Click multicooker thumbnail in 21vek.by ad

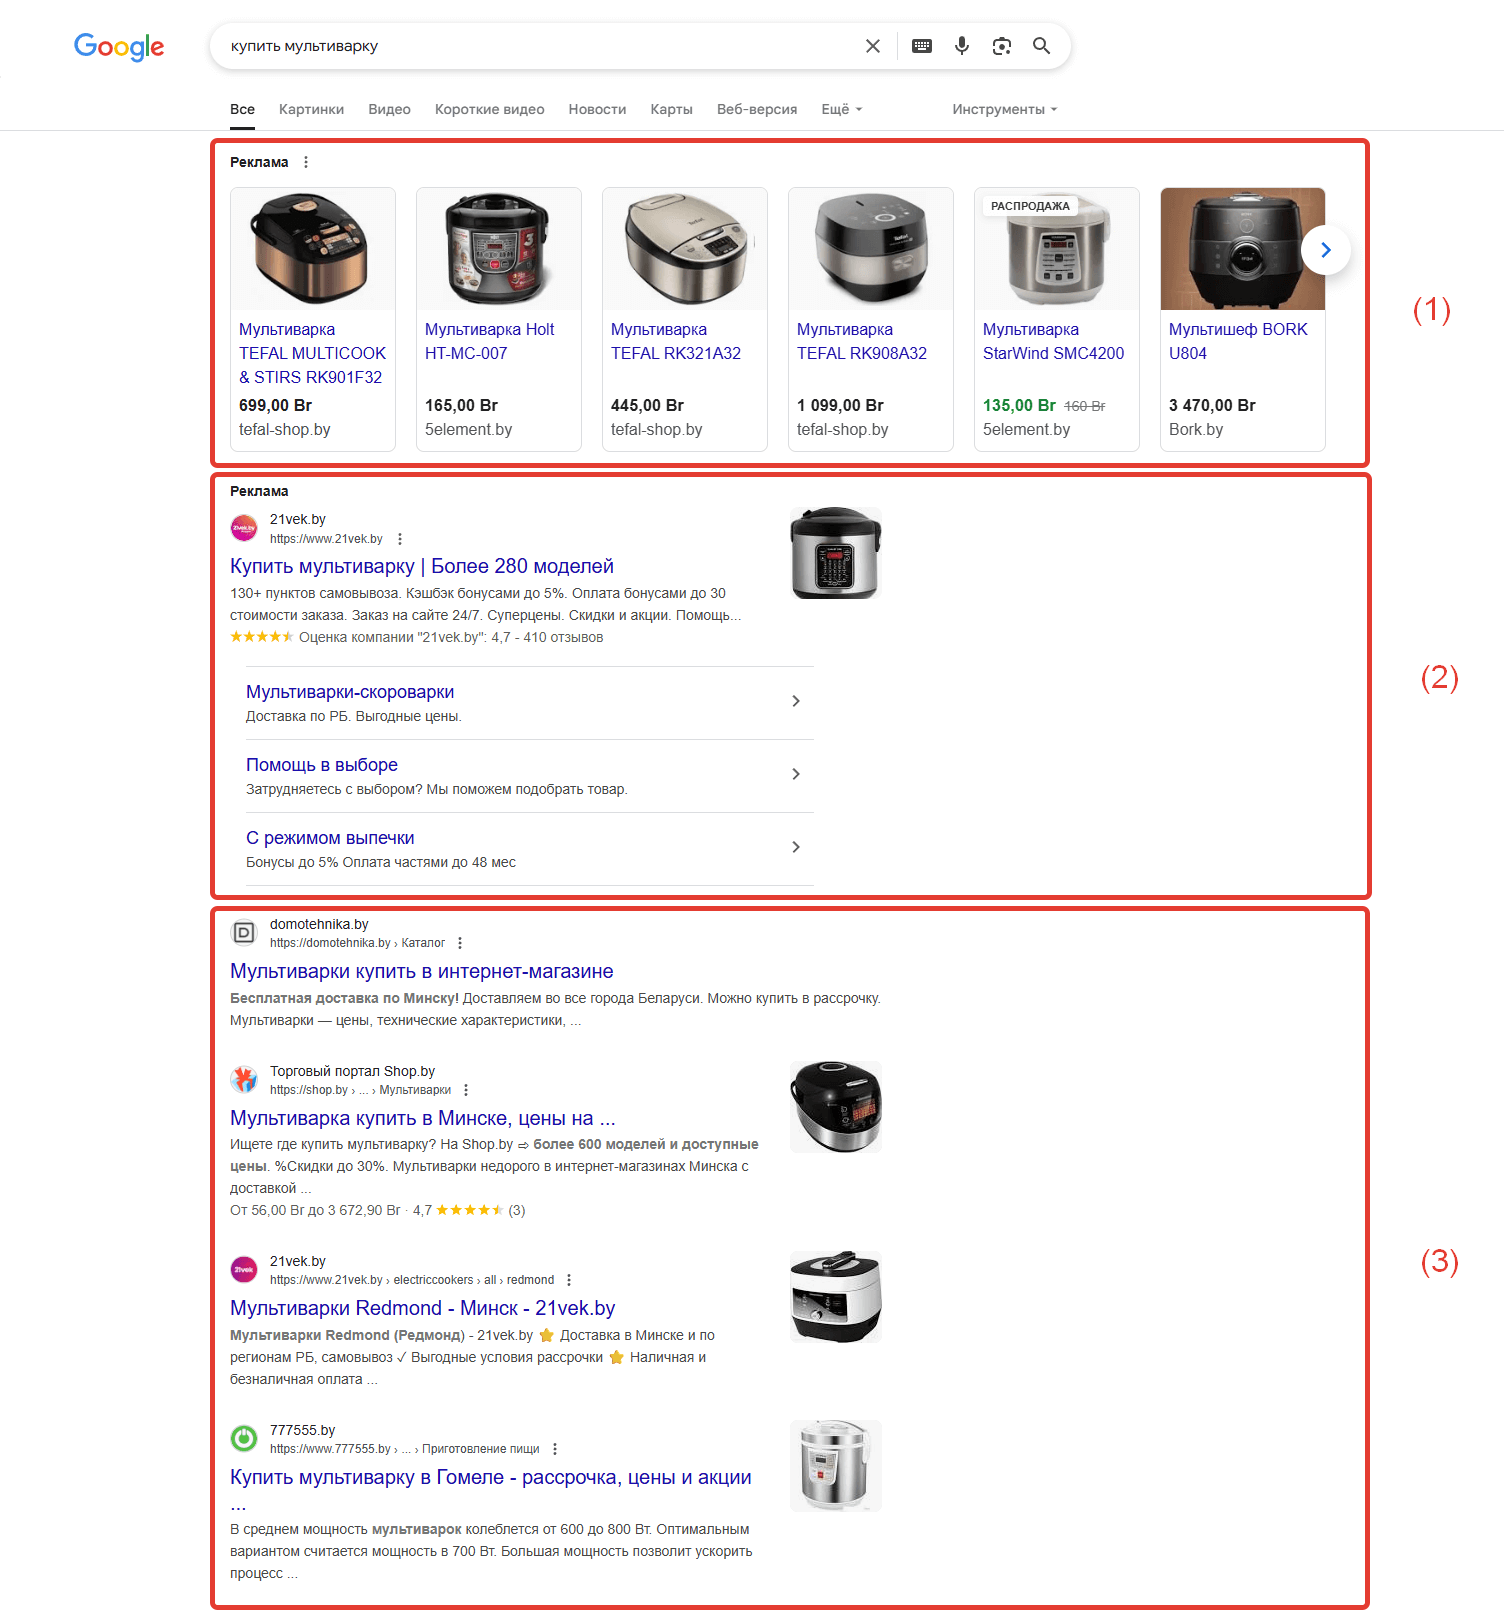836,553
